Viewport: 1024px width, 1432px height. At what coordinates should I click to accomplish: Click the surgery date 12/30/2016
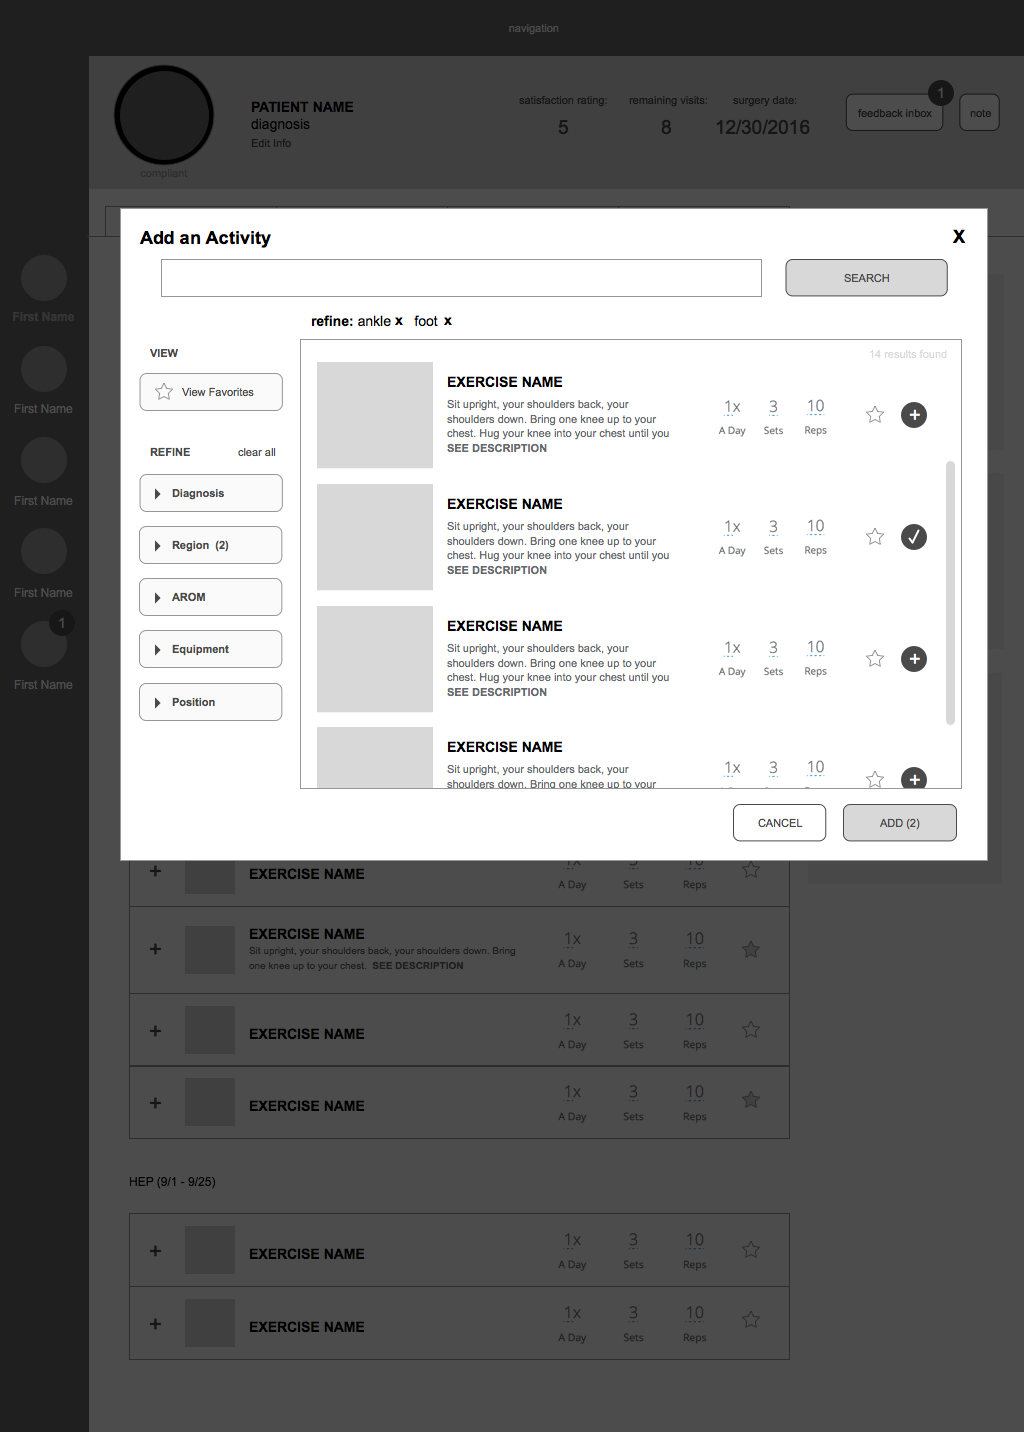[762, 127]
